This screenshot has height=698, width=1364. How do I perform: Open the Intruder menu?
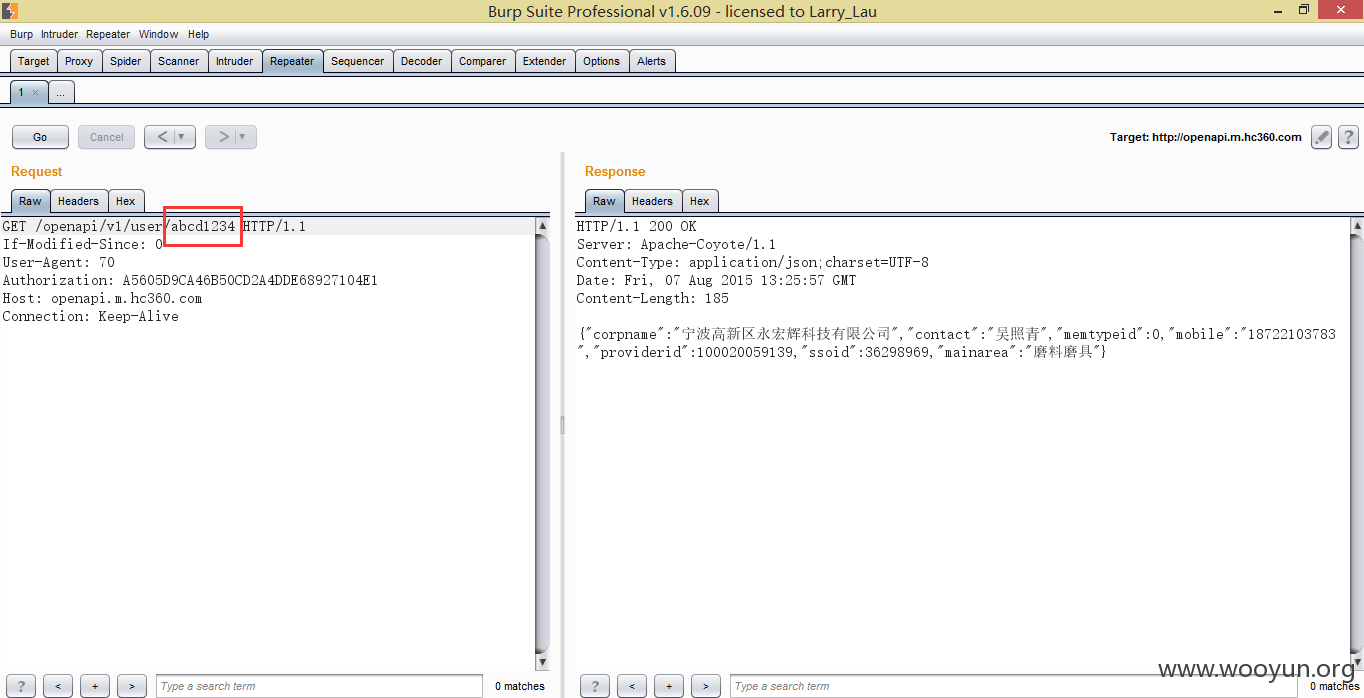[x=59, y=34]
